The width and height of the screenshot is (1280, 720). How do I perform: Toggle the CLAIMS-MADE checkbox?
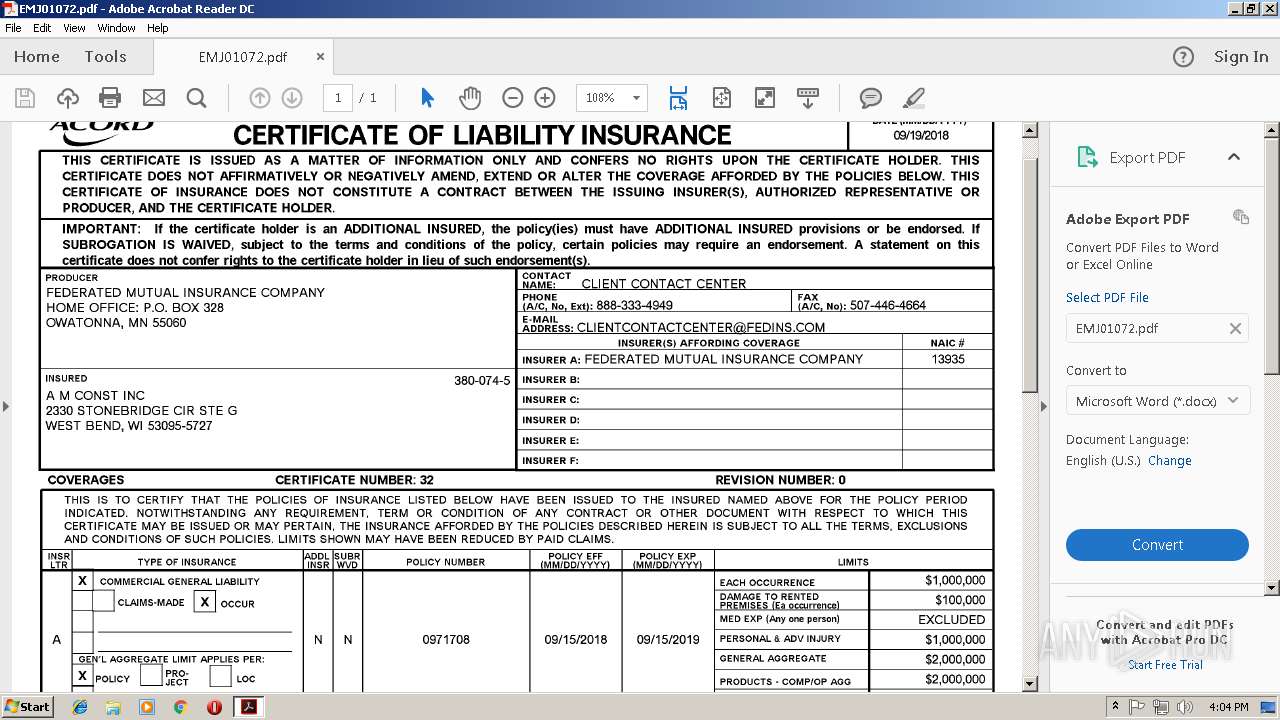103,601
